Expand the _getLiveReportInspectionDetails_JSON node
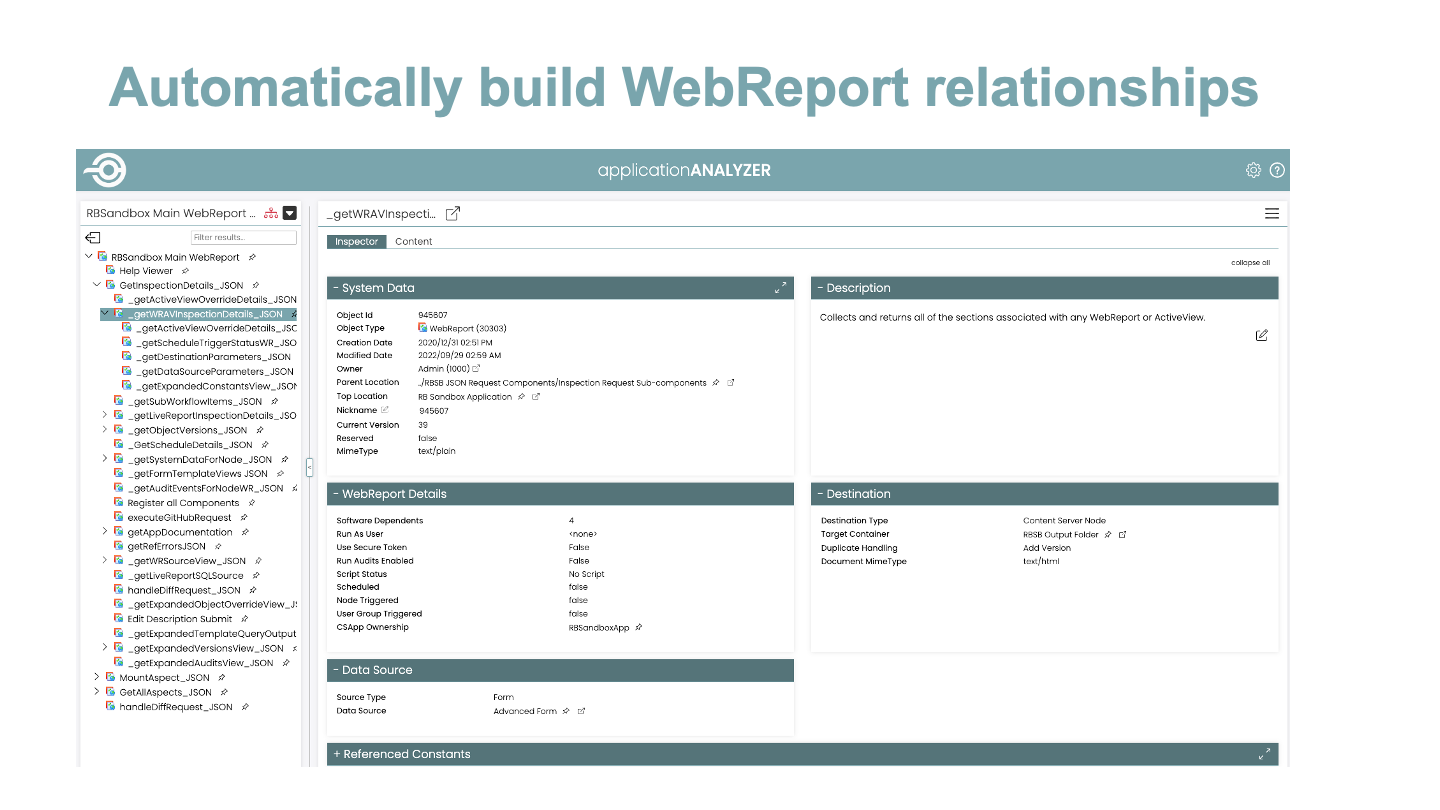 (x=105, y=415)
